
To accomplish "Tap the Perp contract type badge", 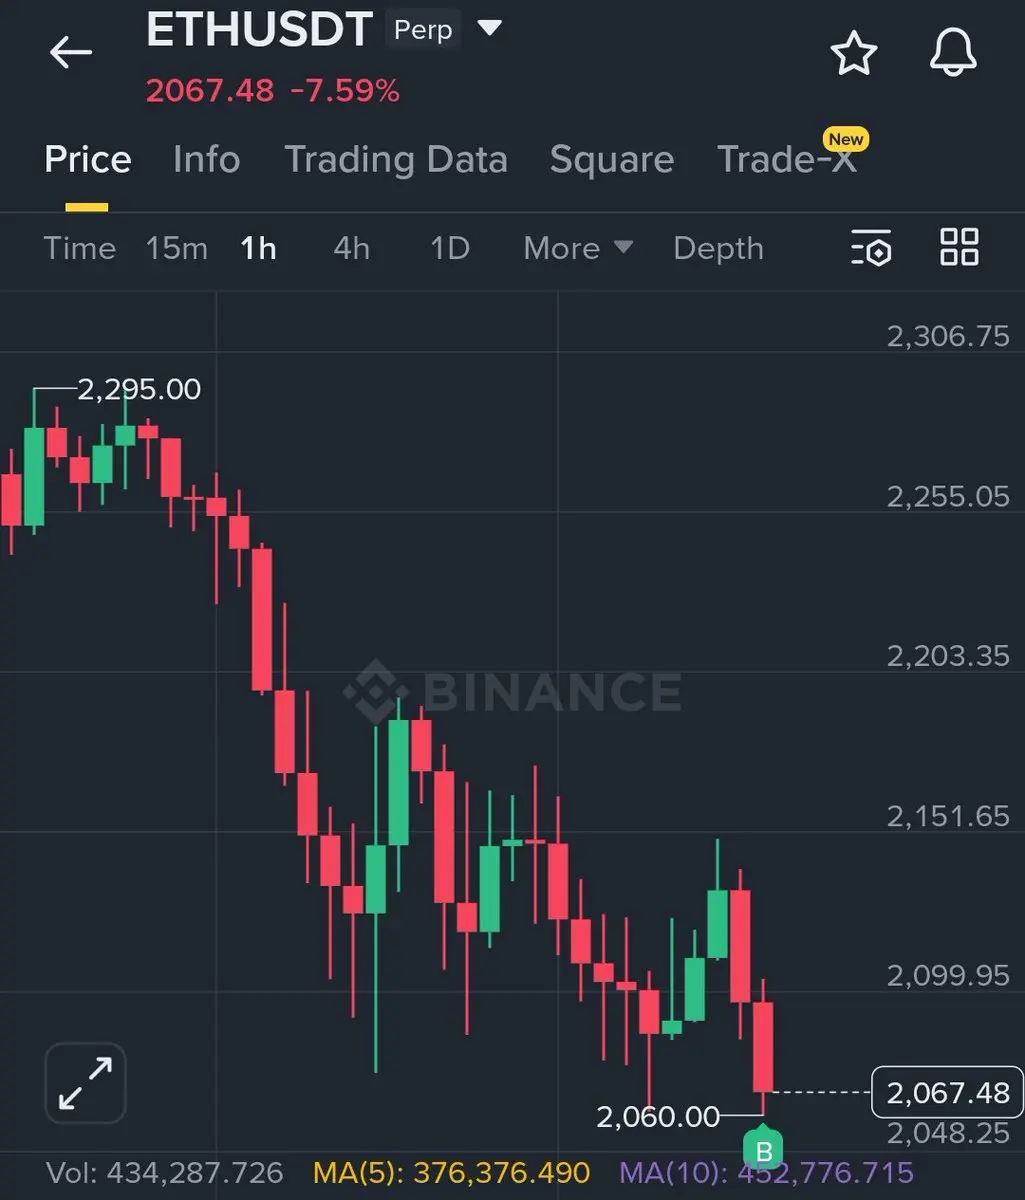I will (423, 30).
